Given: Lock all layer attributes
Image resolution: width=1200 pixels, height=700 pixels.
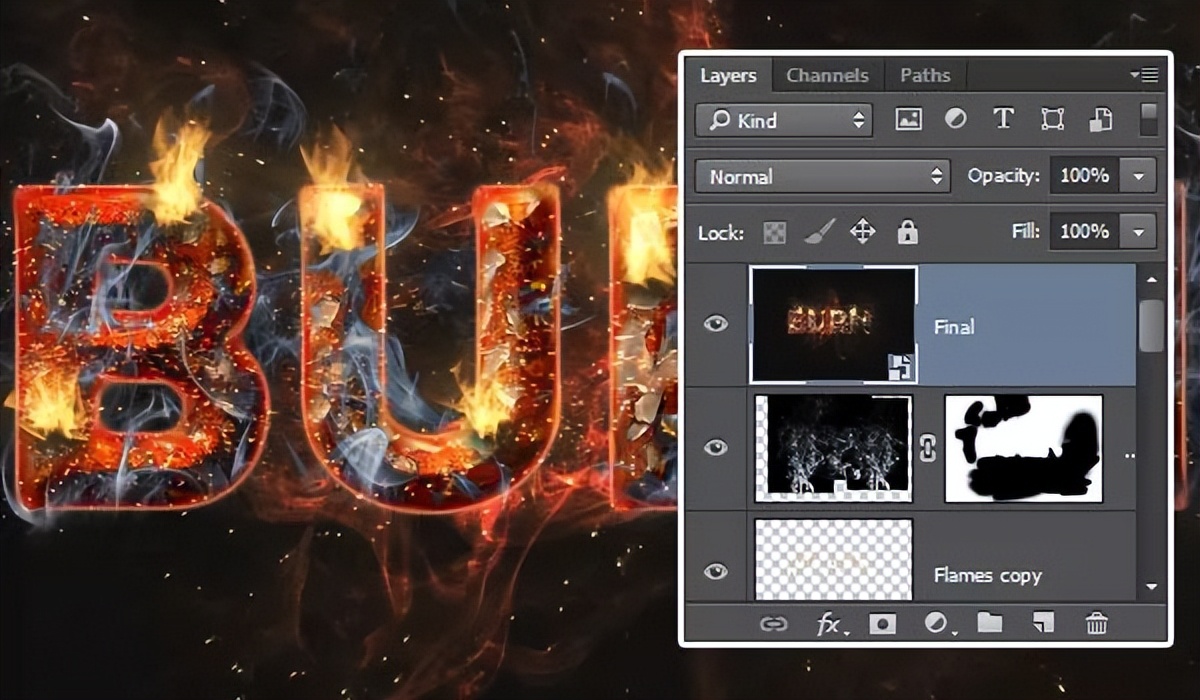Looking at the screenshot, I should pyautogui.click(x=907, y=233).
